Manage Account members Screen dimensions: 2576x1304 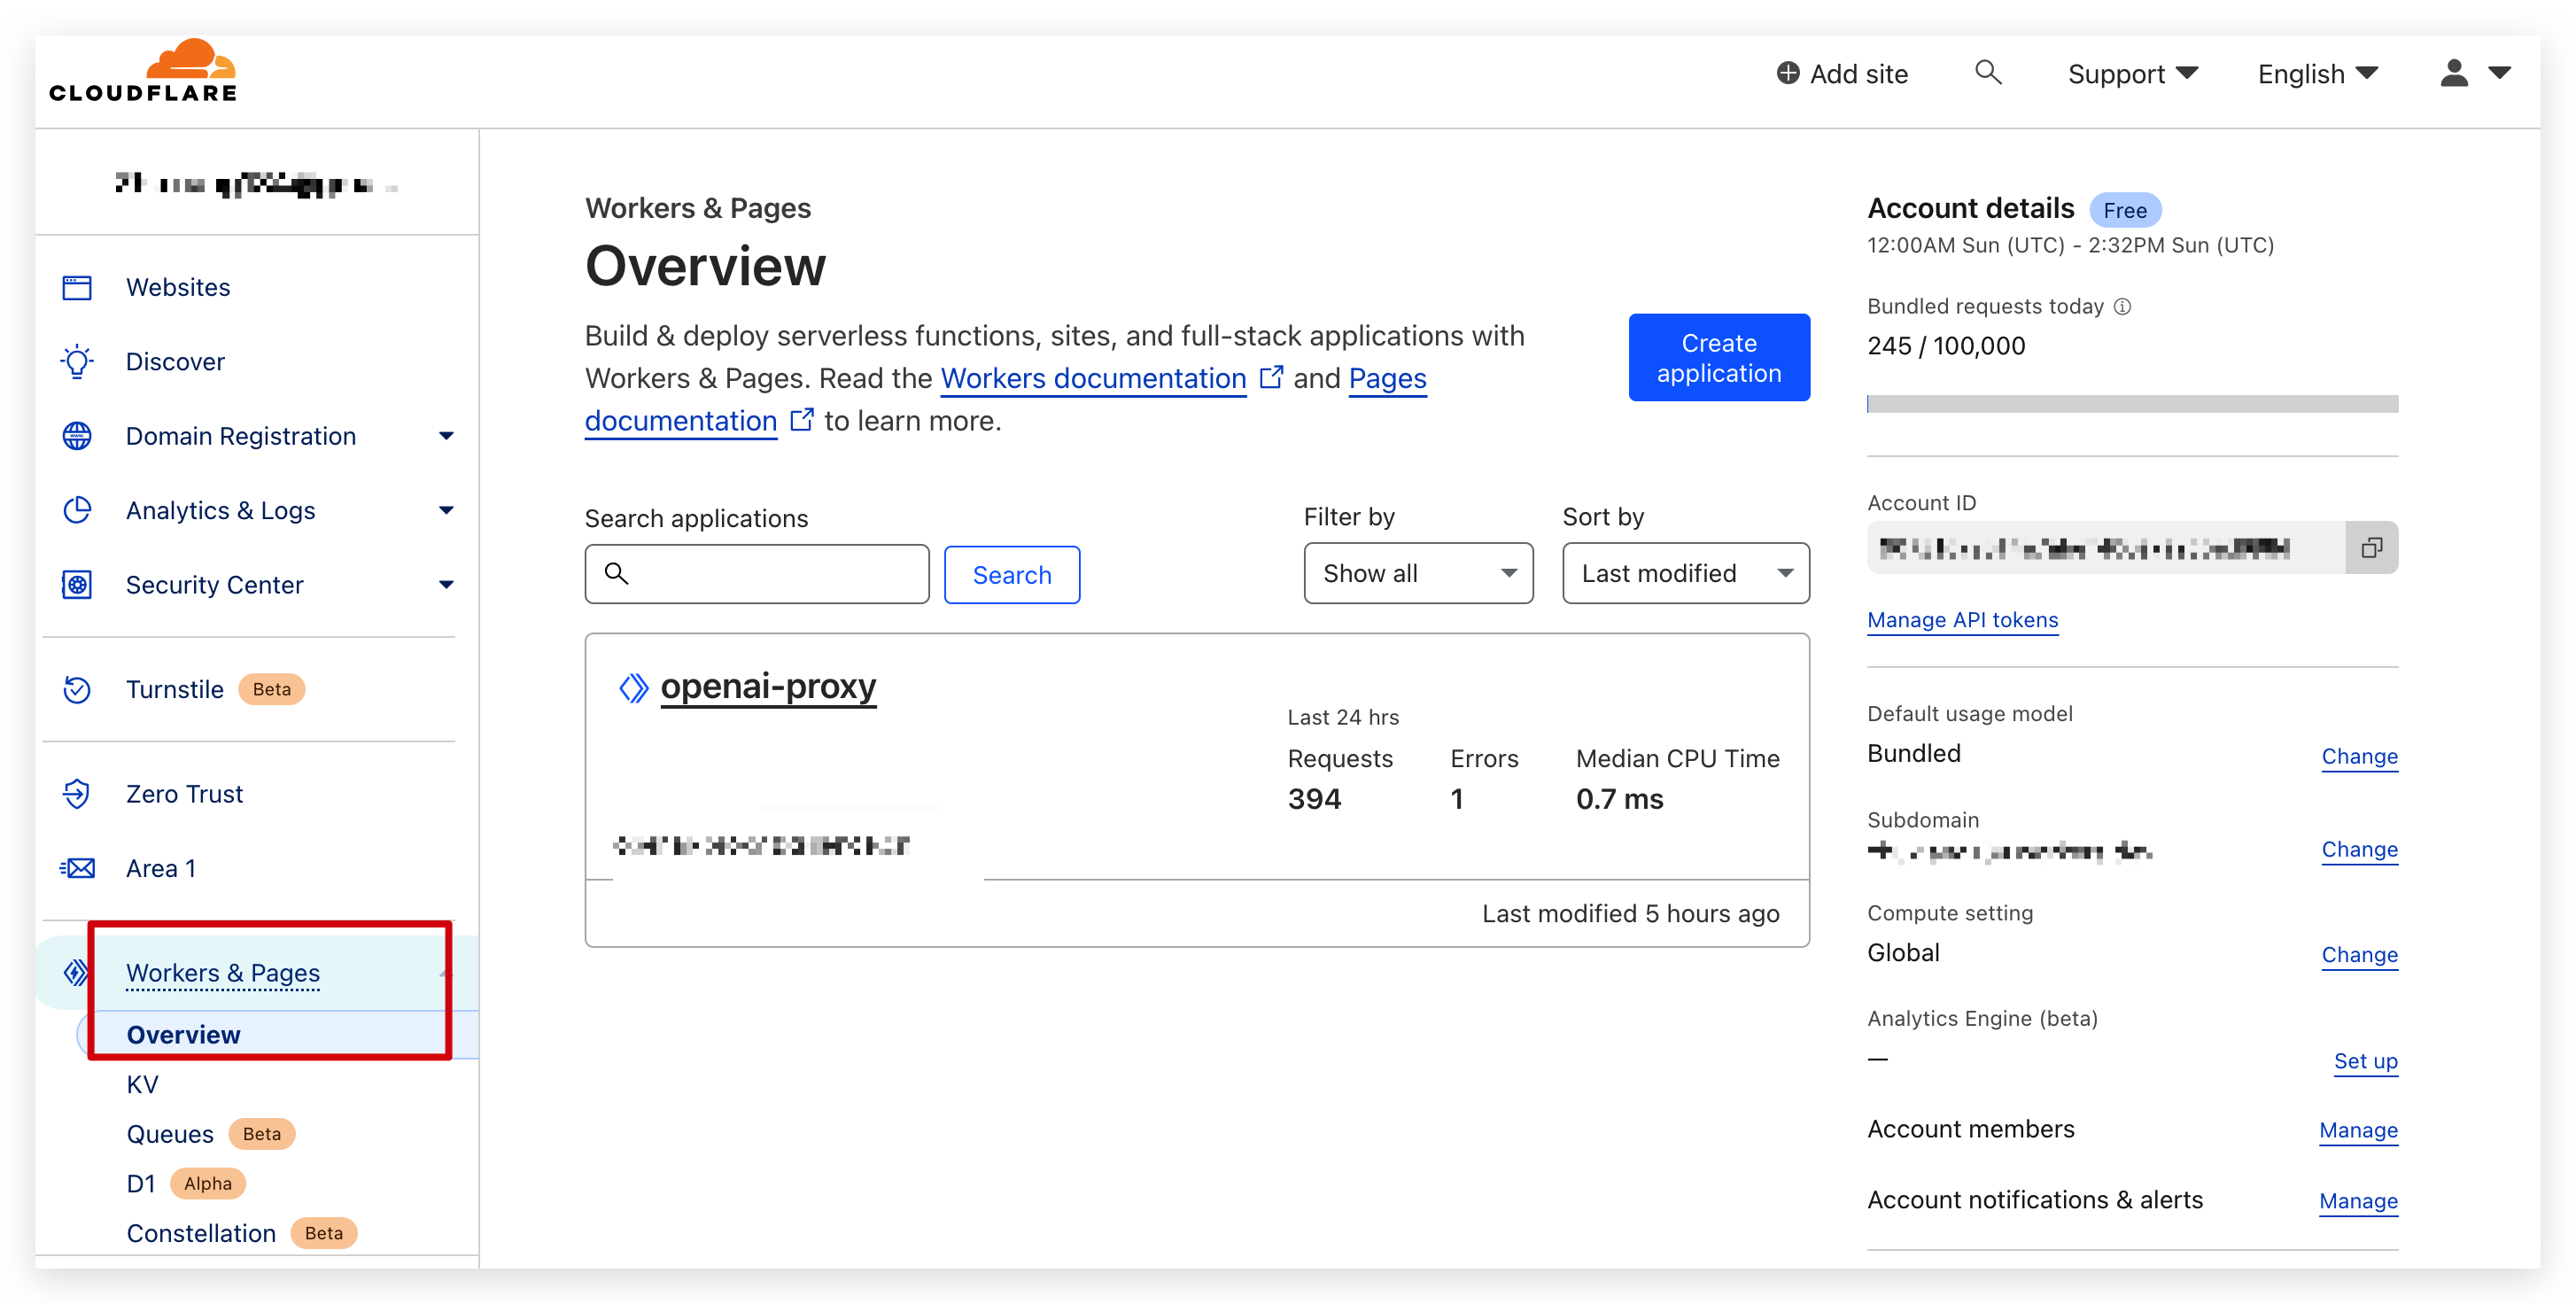pyautogui.click(x=2358, y=1131)
